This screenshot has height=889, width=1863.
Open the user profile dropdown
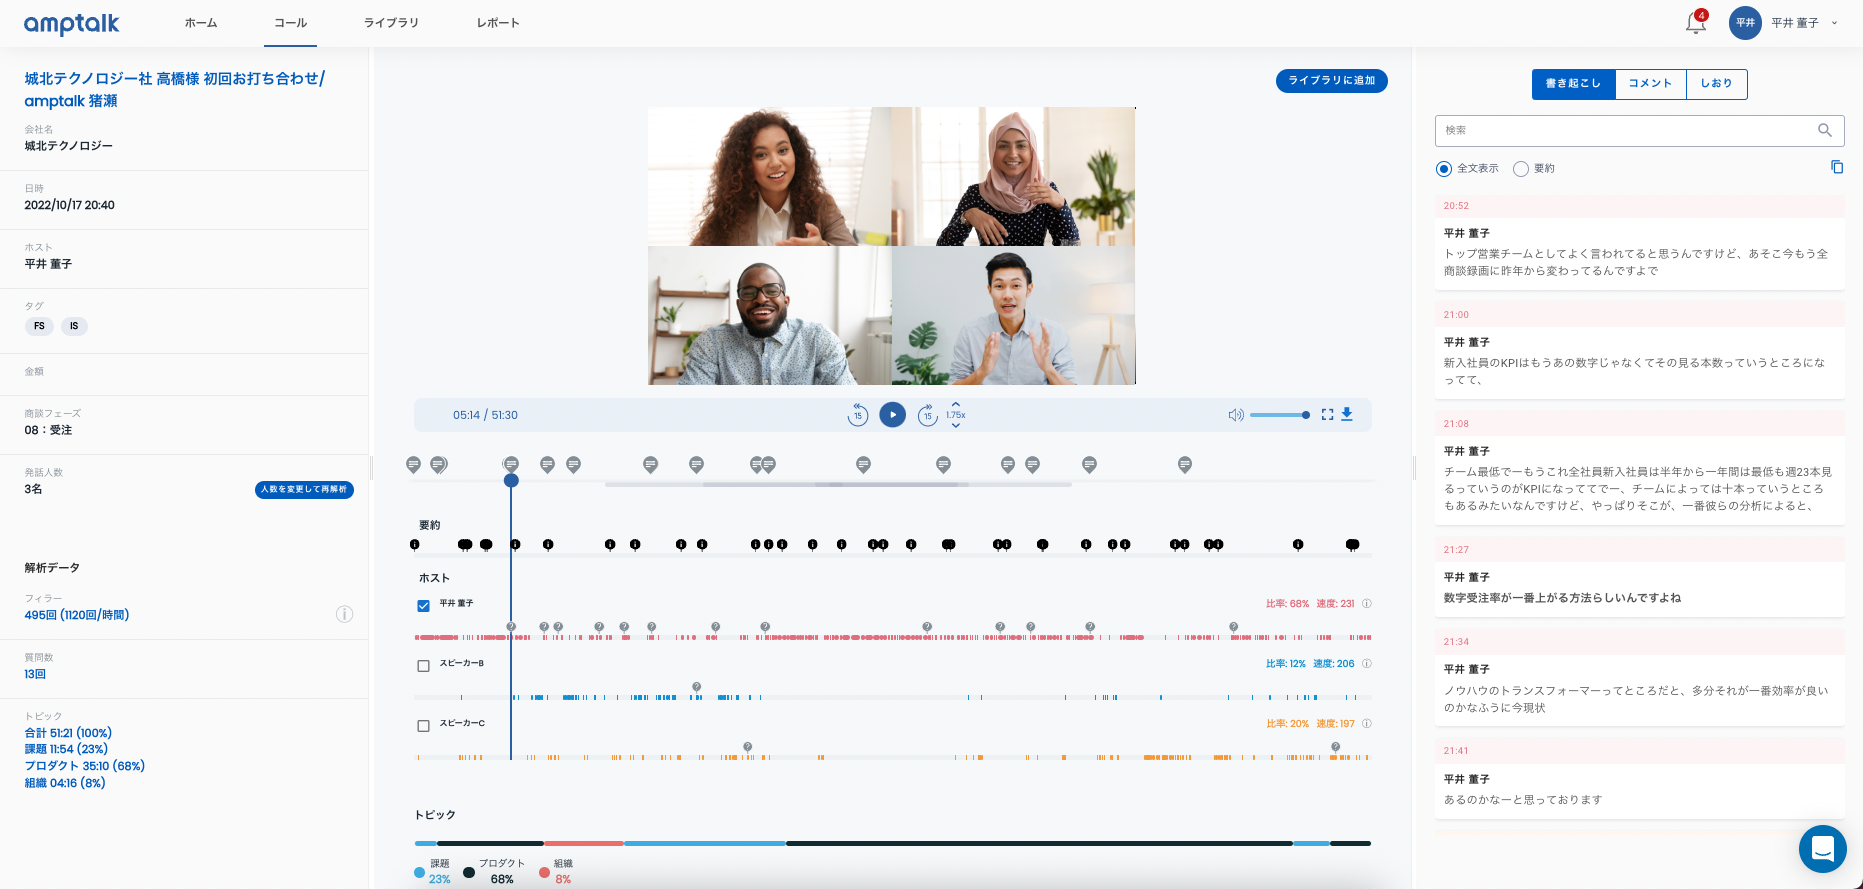pyautogui.click(x=1834, y=23)
